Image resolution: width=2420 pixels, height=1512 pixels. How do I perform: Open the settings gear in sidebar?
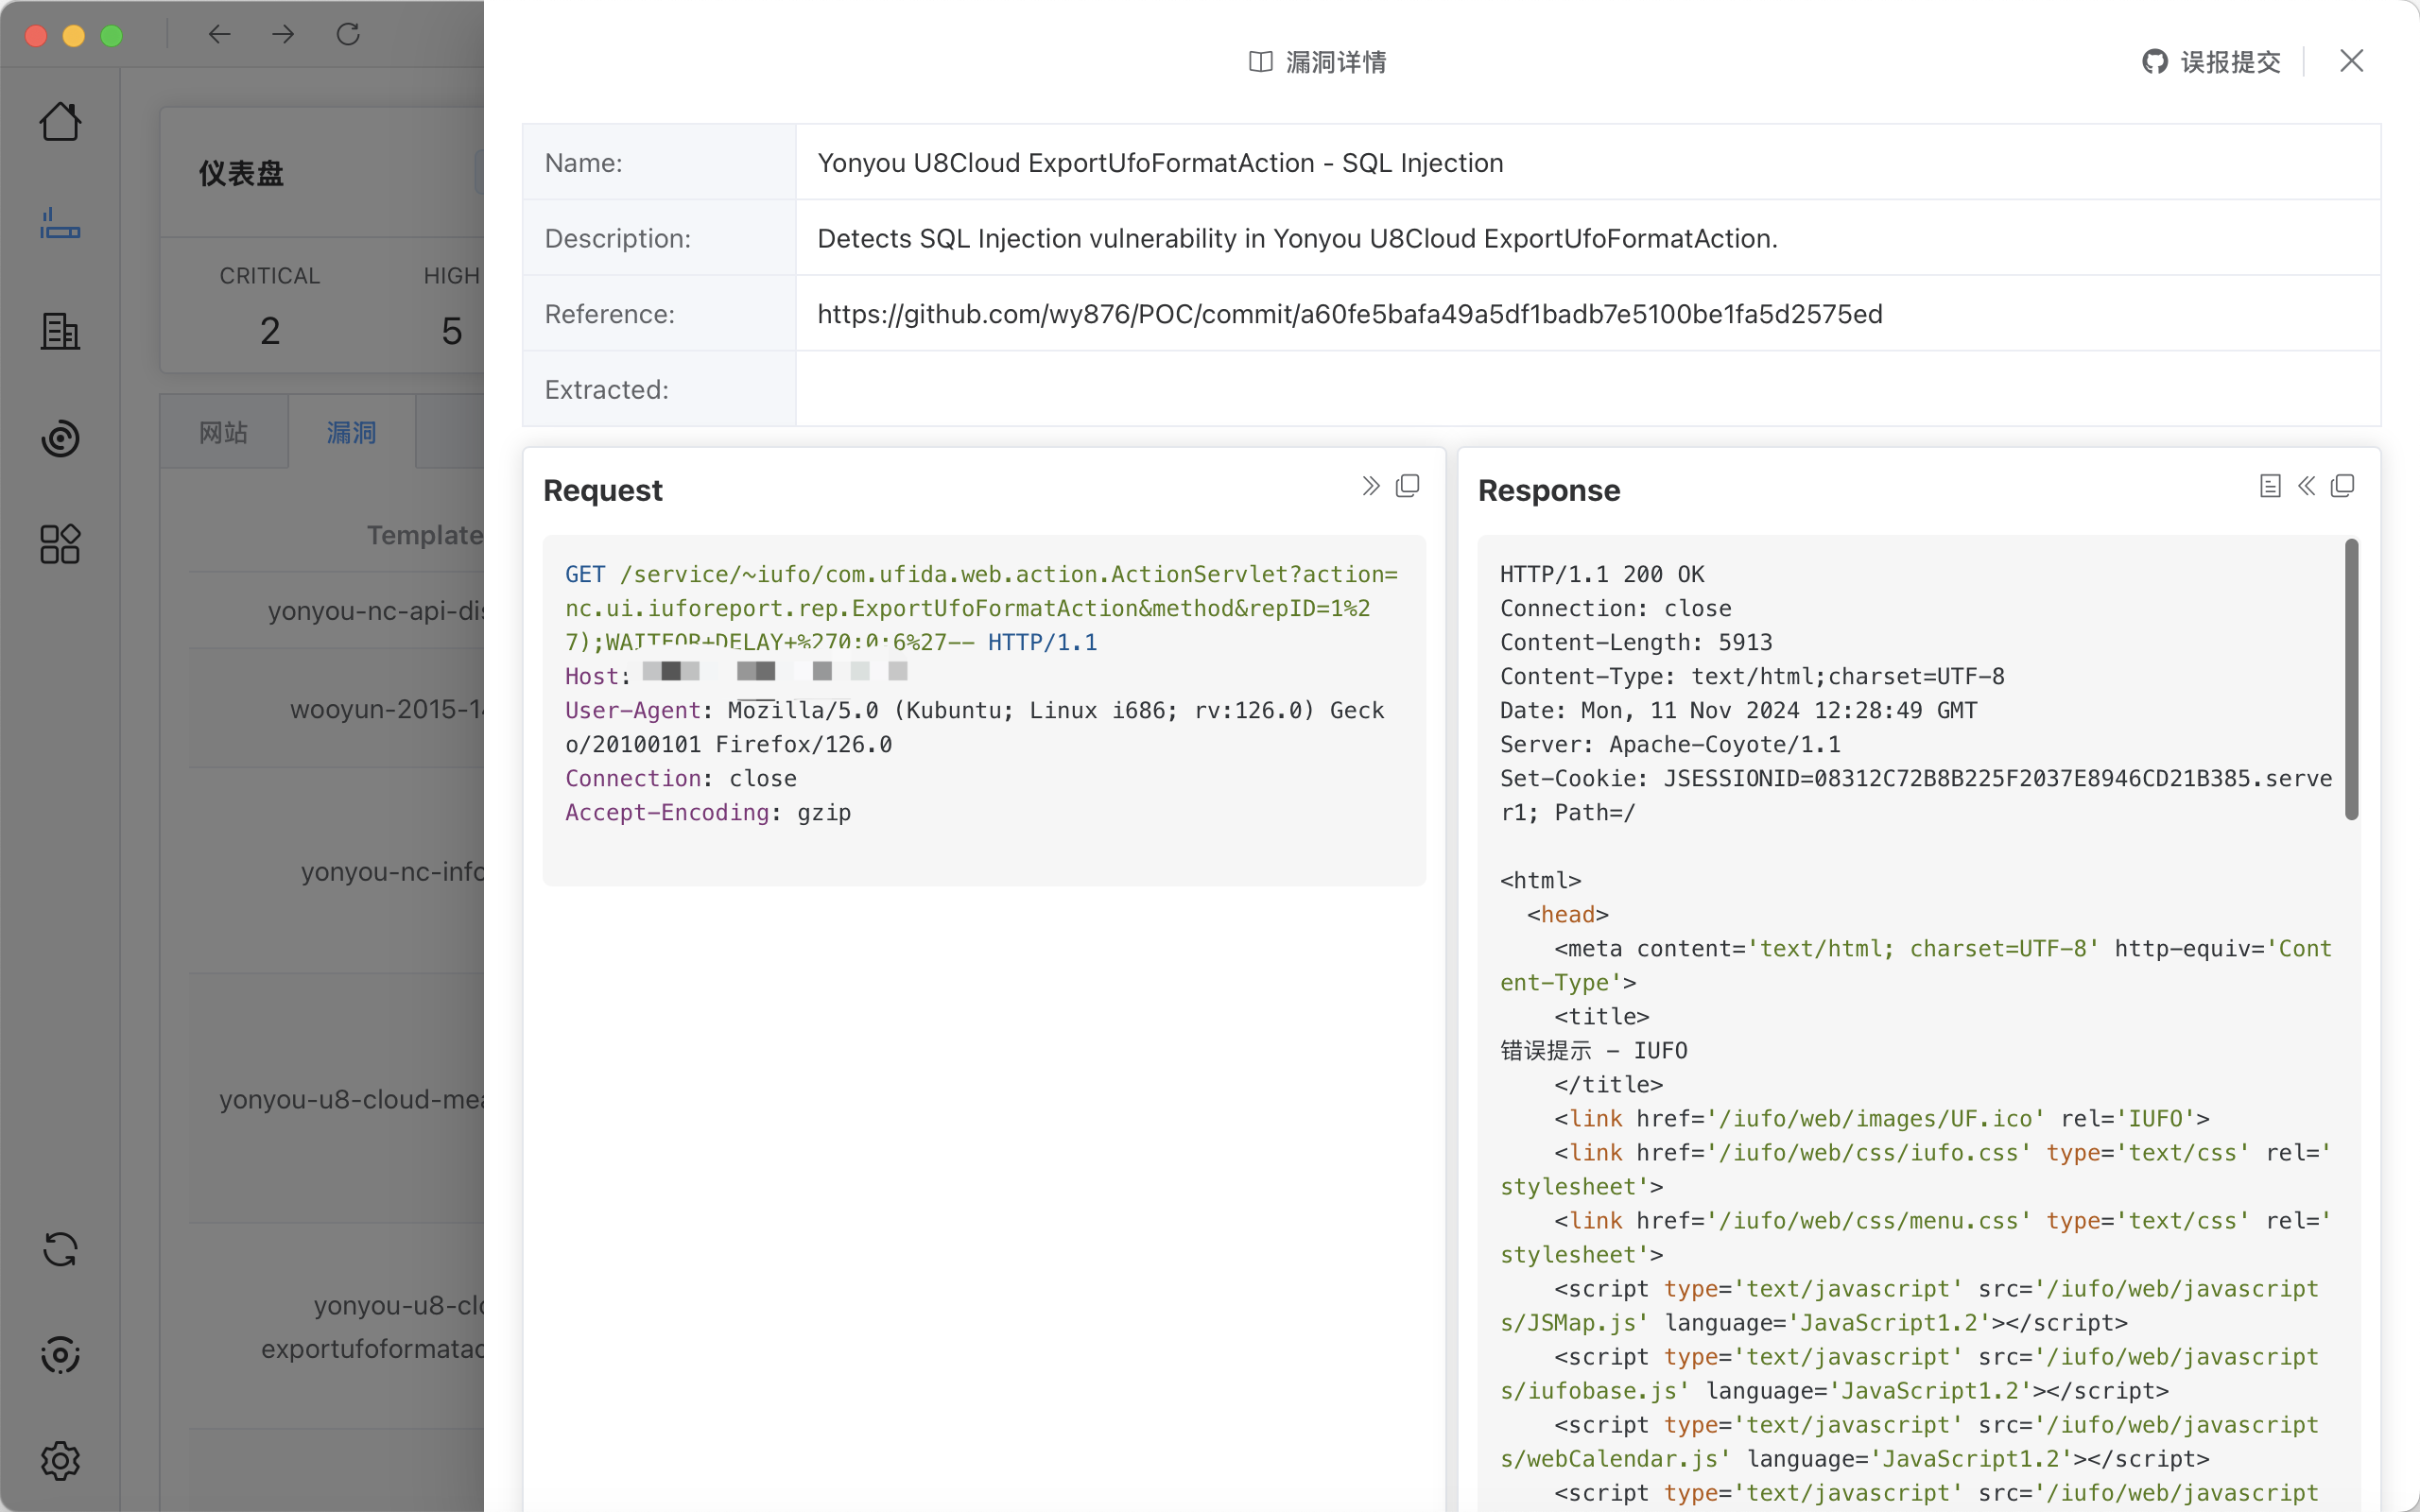coord(60,1461)
